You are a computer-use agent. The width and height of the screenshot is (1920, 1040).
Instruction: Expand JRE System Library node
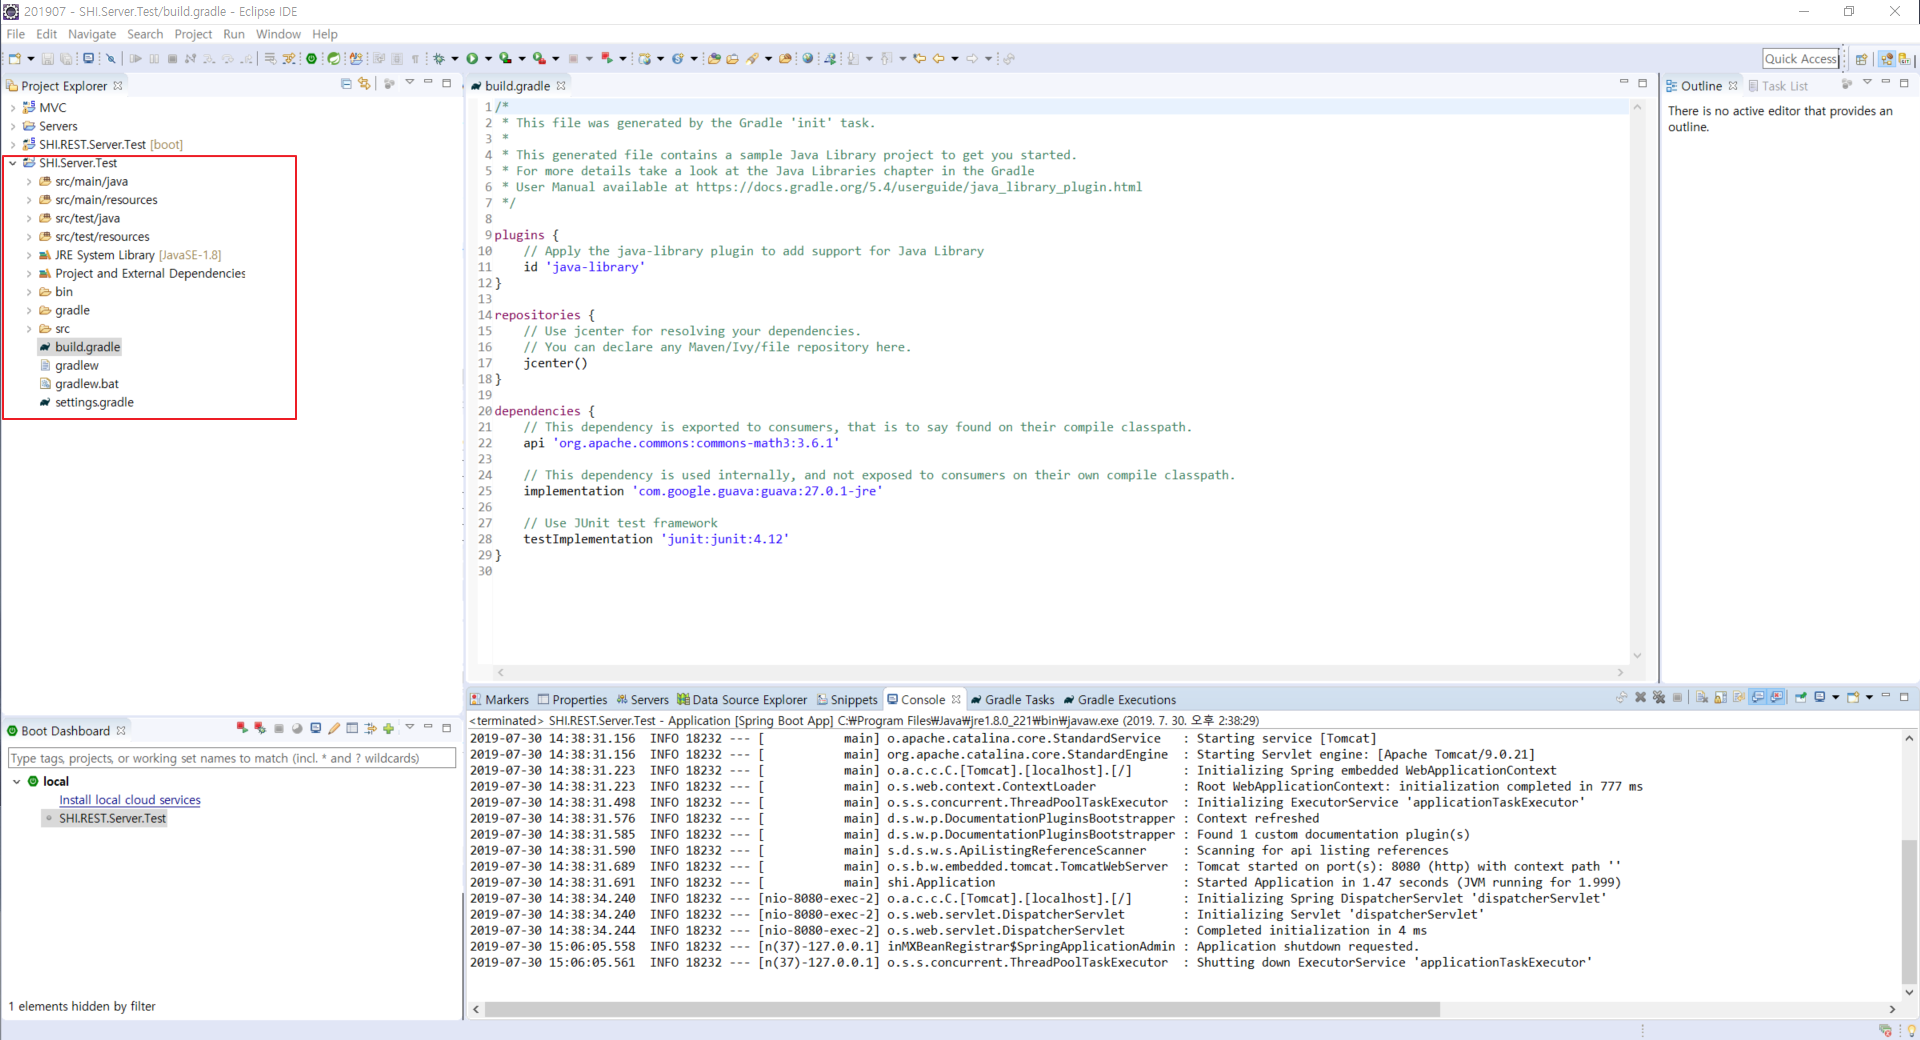tap(29, 255)
